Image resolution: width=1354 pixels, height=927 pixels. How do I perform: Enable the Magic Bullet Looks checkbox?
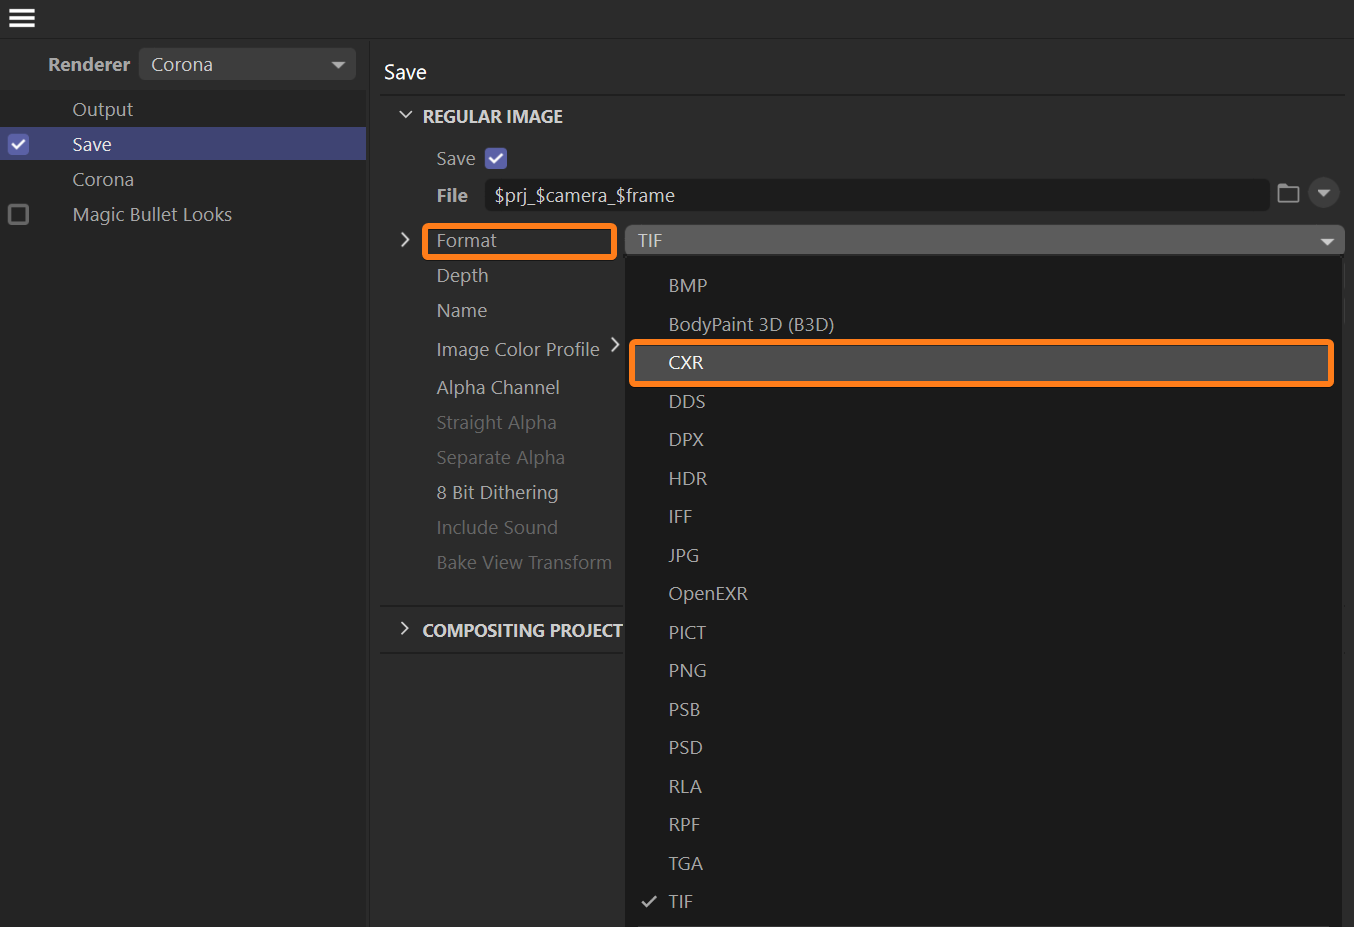coord(18,214)
